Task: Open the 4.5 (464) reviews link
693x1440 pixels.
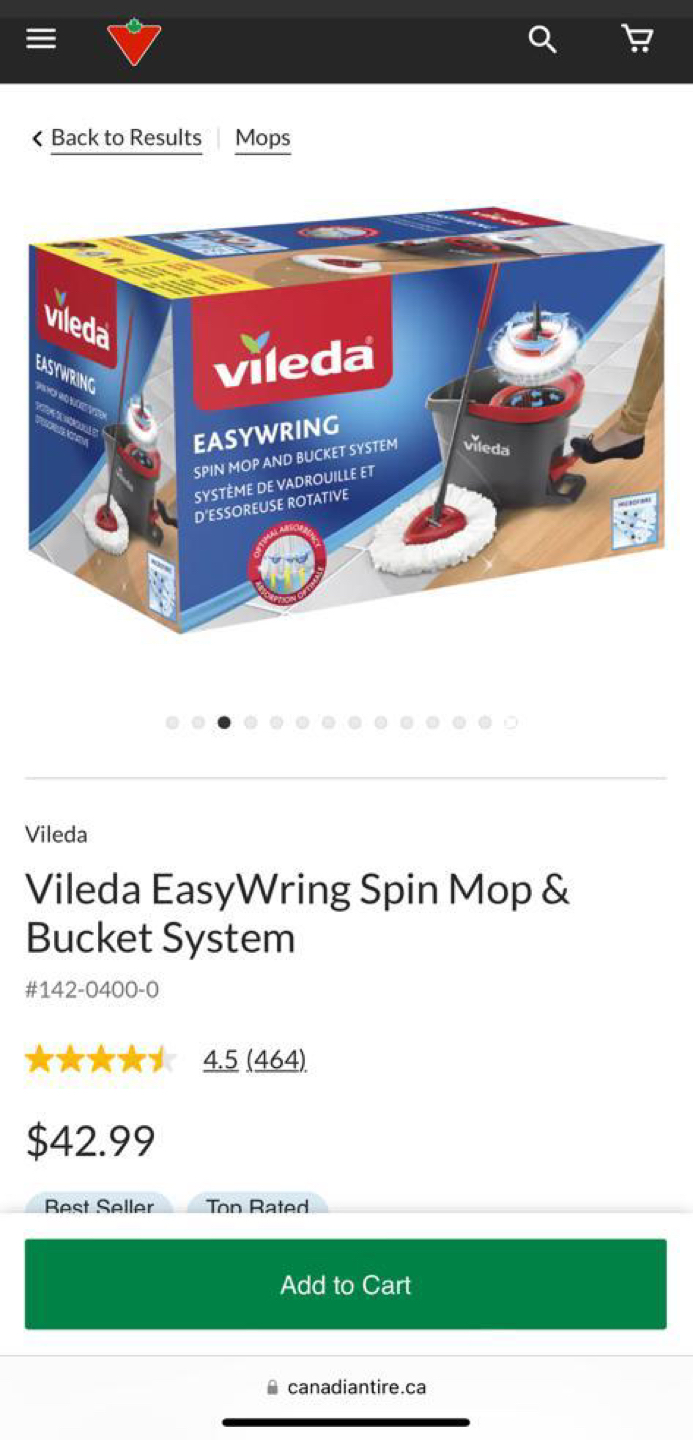Action: point(255,1059)
